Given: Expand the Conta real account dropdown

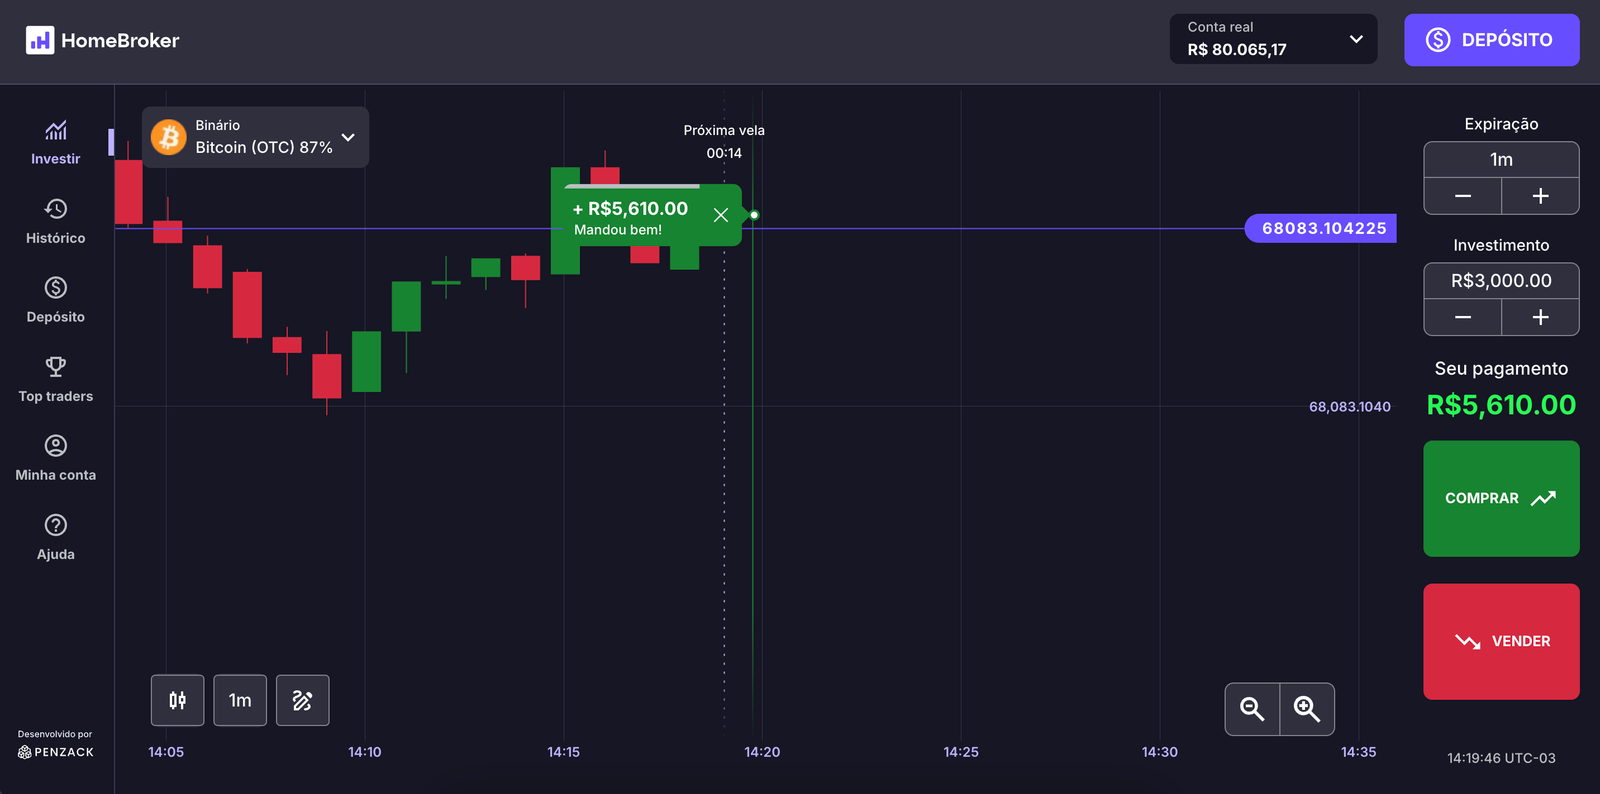Looking at the screenshot, I should coord(1273,39).
